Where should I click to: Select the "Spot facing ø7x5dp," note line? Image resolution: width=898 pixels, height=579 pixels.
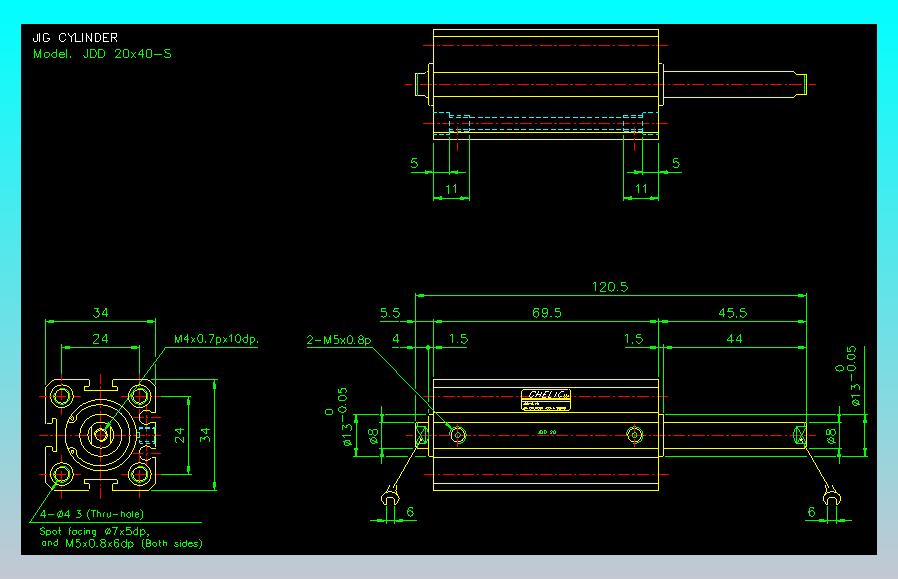click(x=94, y=531)
